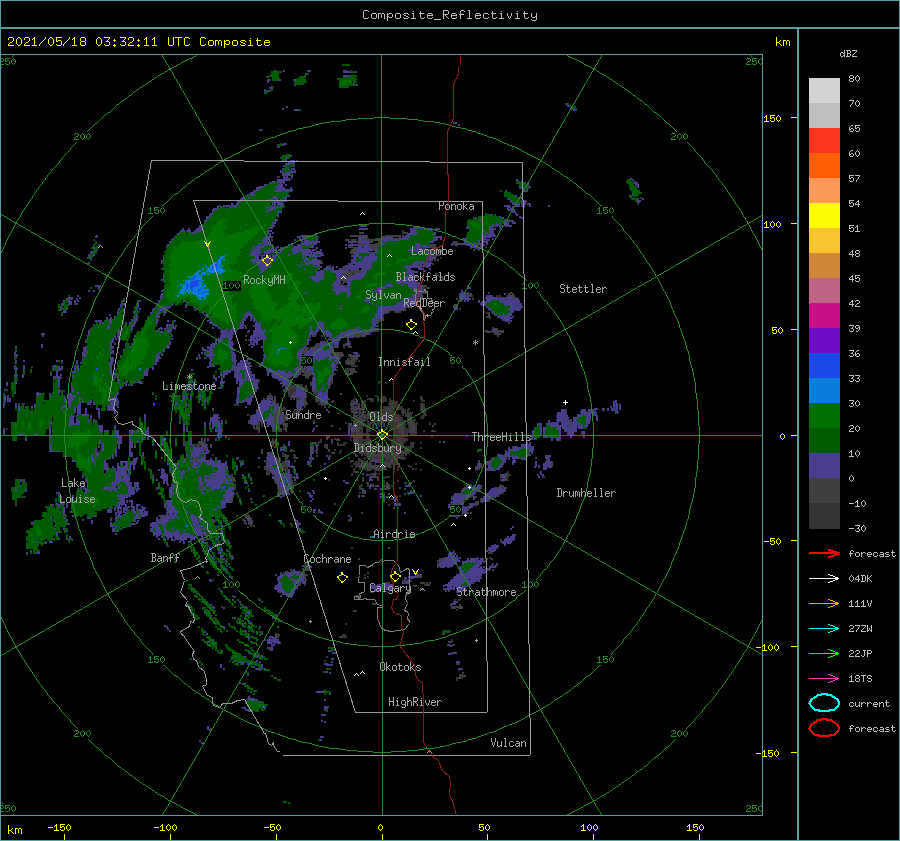
Task: Click the red forecast ellipse legend symbol
Action: 824,728
